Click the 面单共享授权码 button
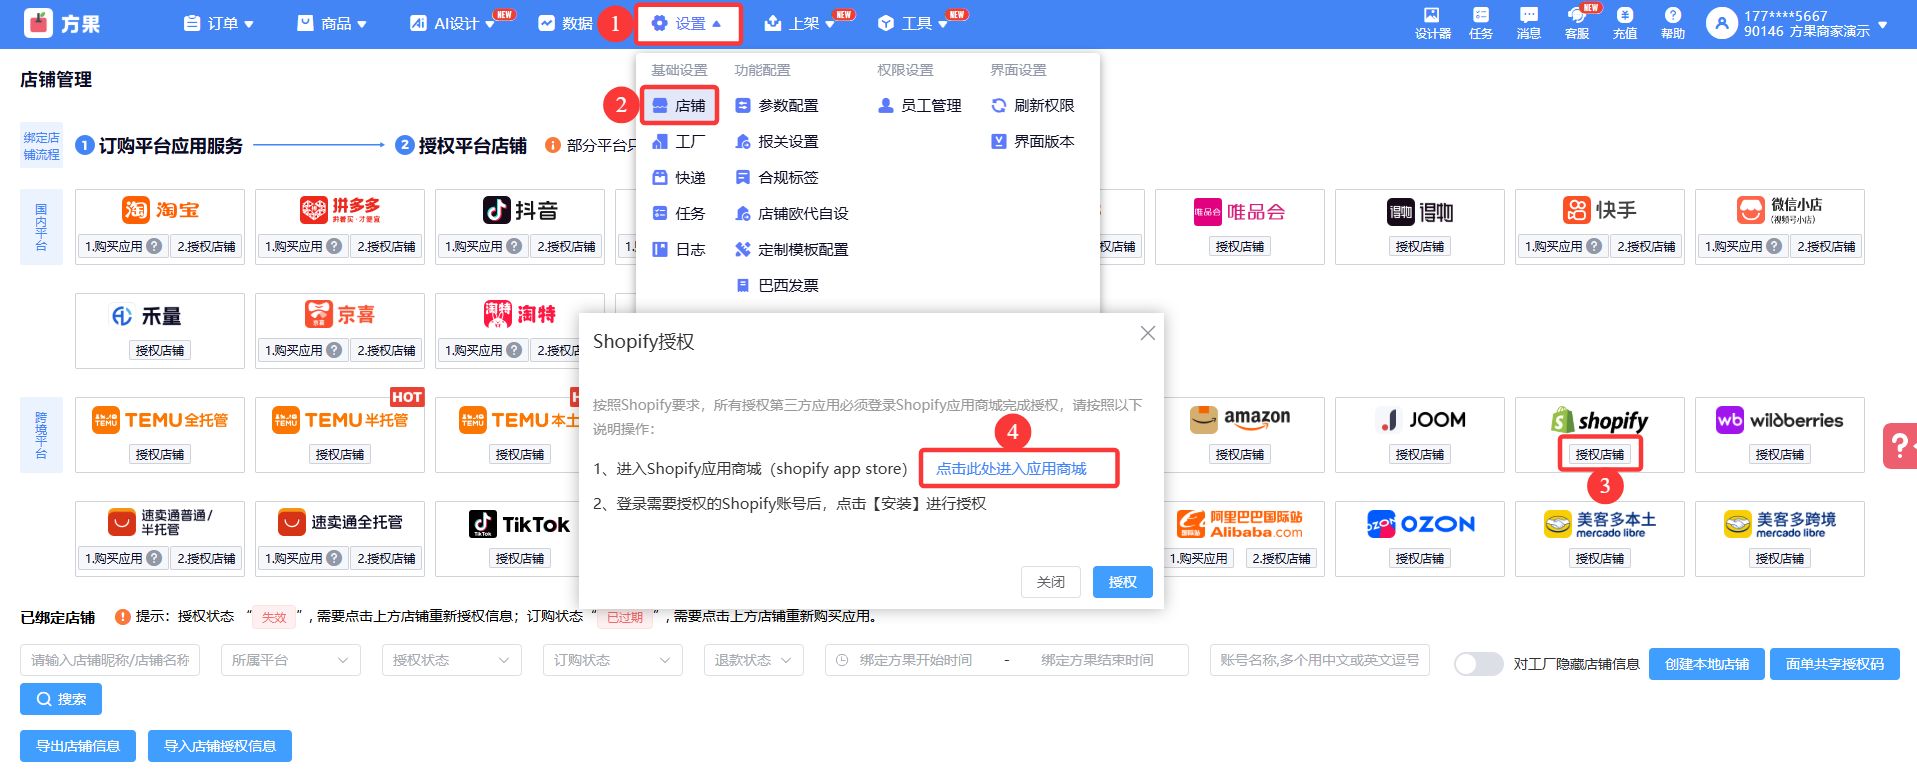The height and width of the screenshot is (770, 1917). point(1835,664)
